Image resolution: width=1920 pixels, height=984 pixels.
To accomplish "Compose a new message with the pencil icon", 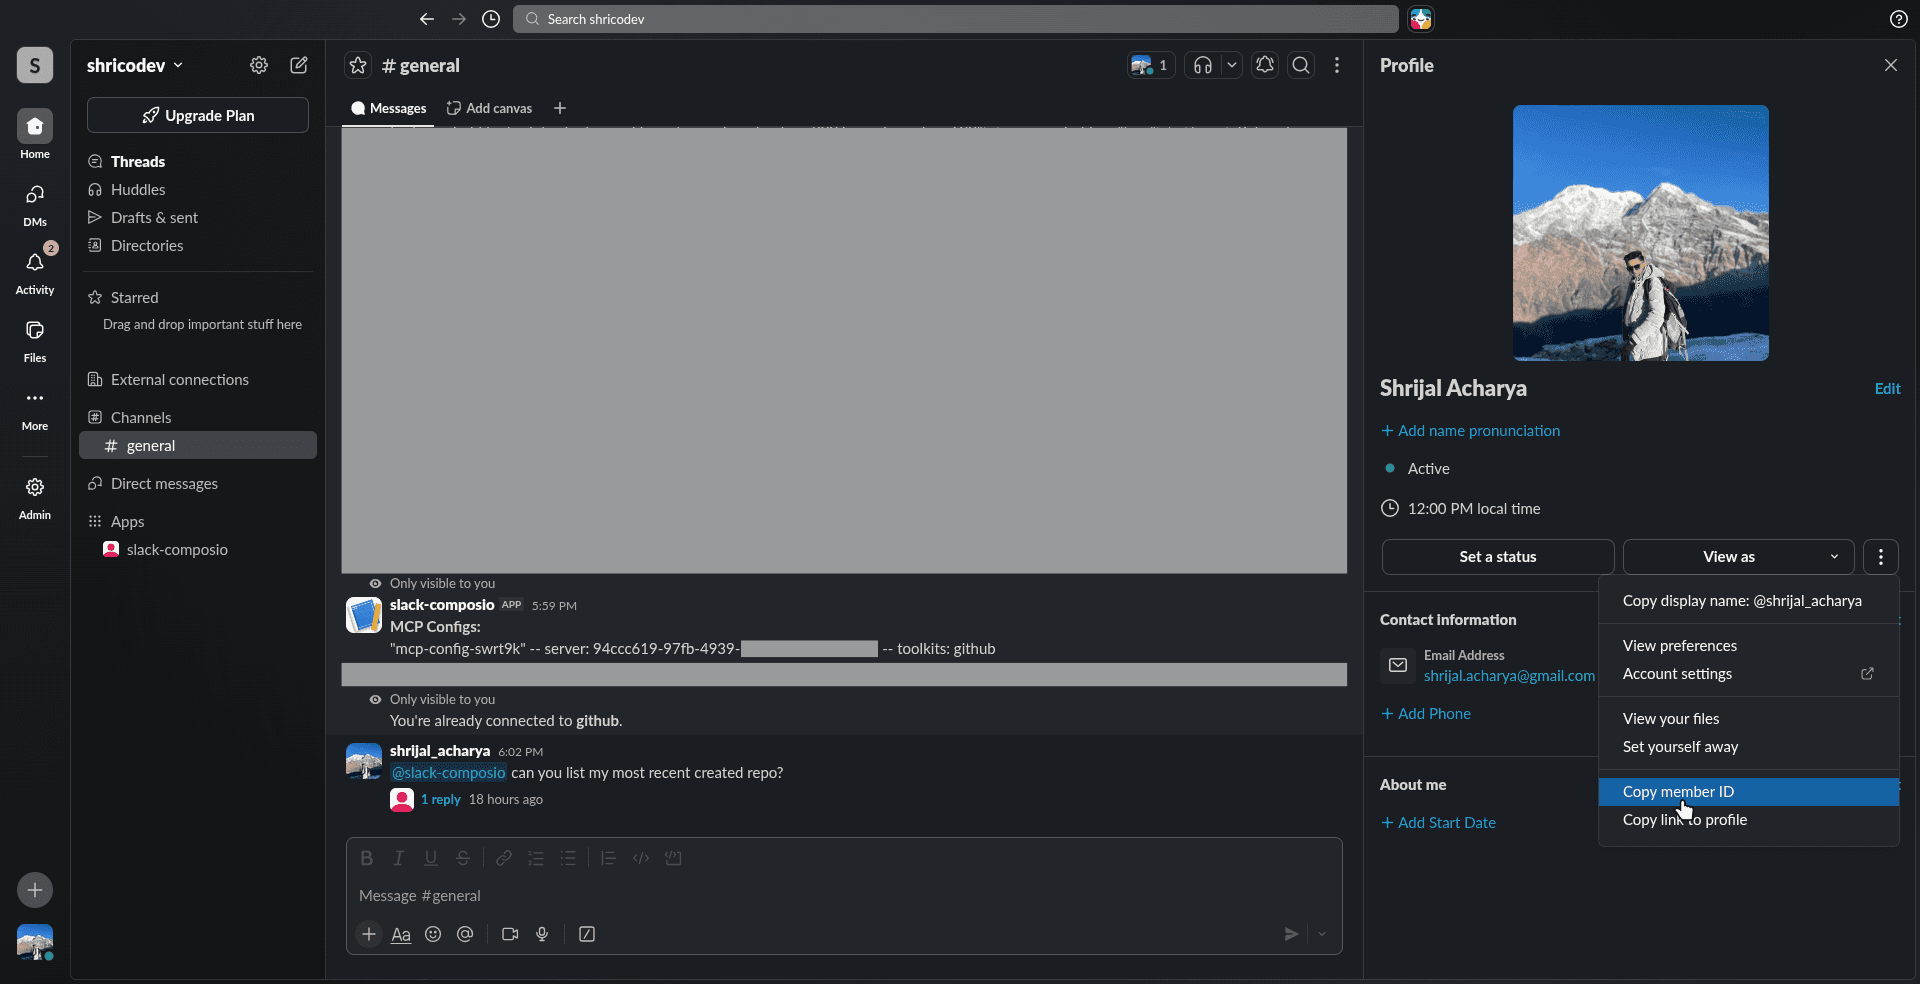I will click(x=299, y=65).
